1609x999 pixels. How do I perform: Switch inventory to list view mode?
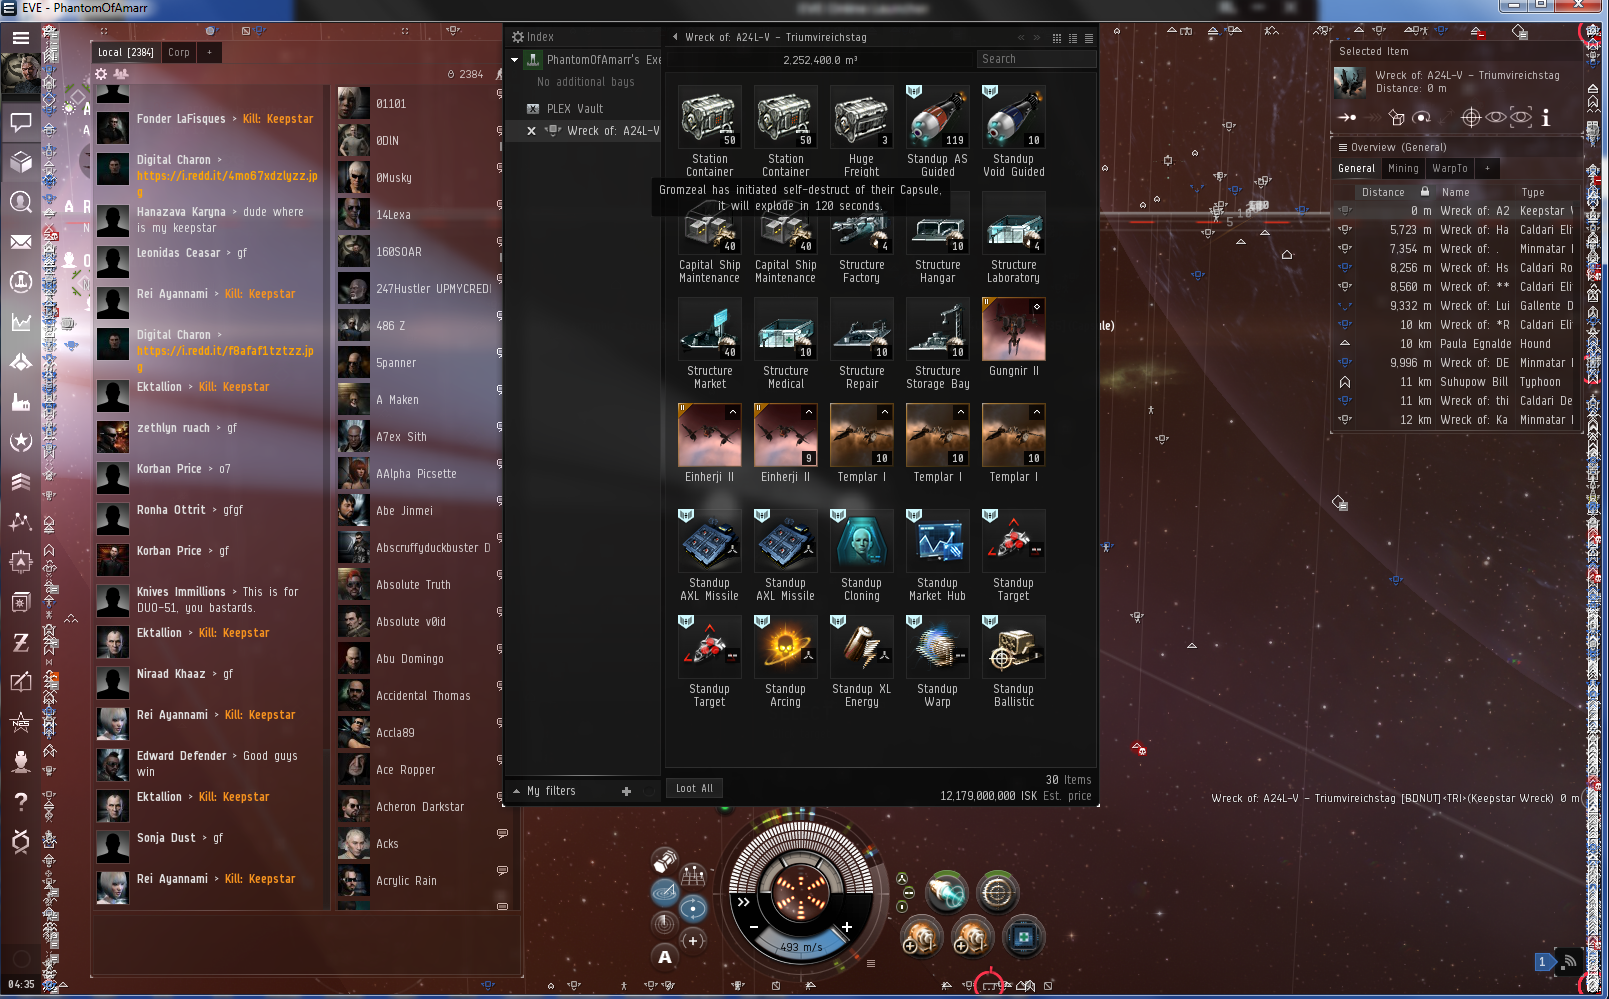1089,38
